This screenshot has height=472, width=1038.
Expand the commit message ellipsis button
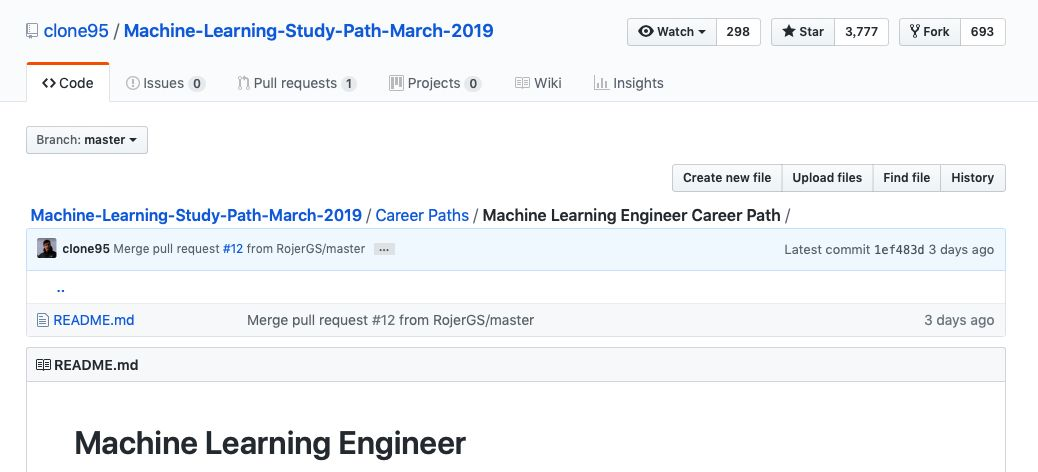[x=384, y=250]
